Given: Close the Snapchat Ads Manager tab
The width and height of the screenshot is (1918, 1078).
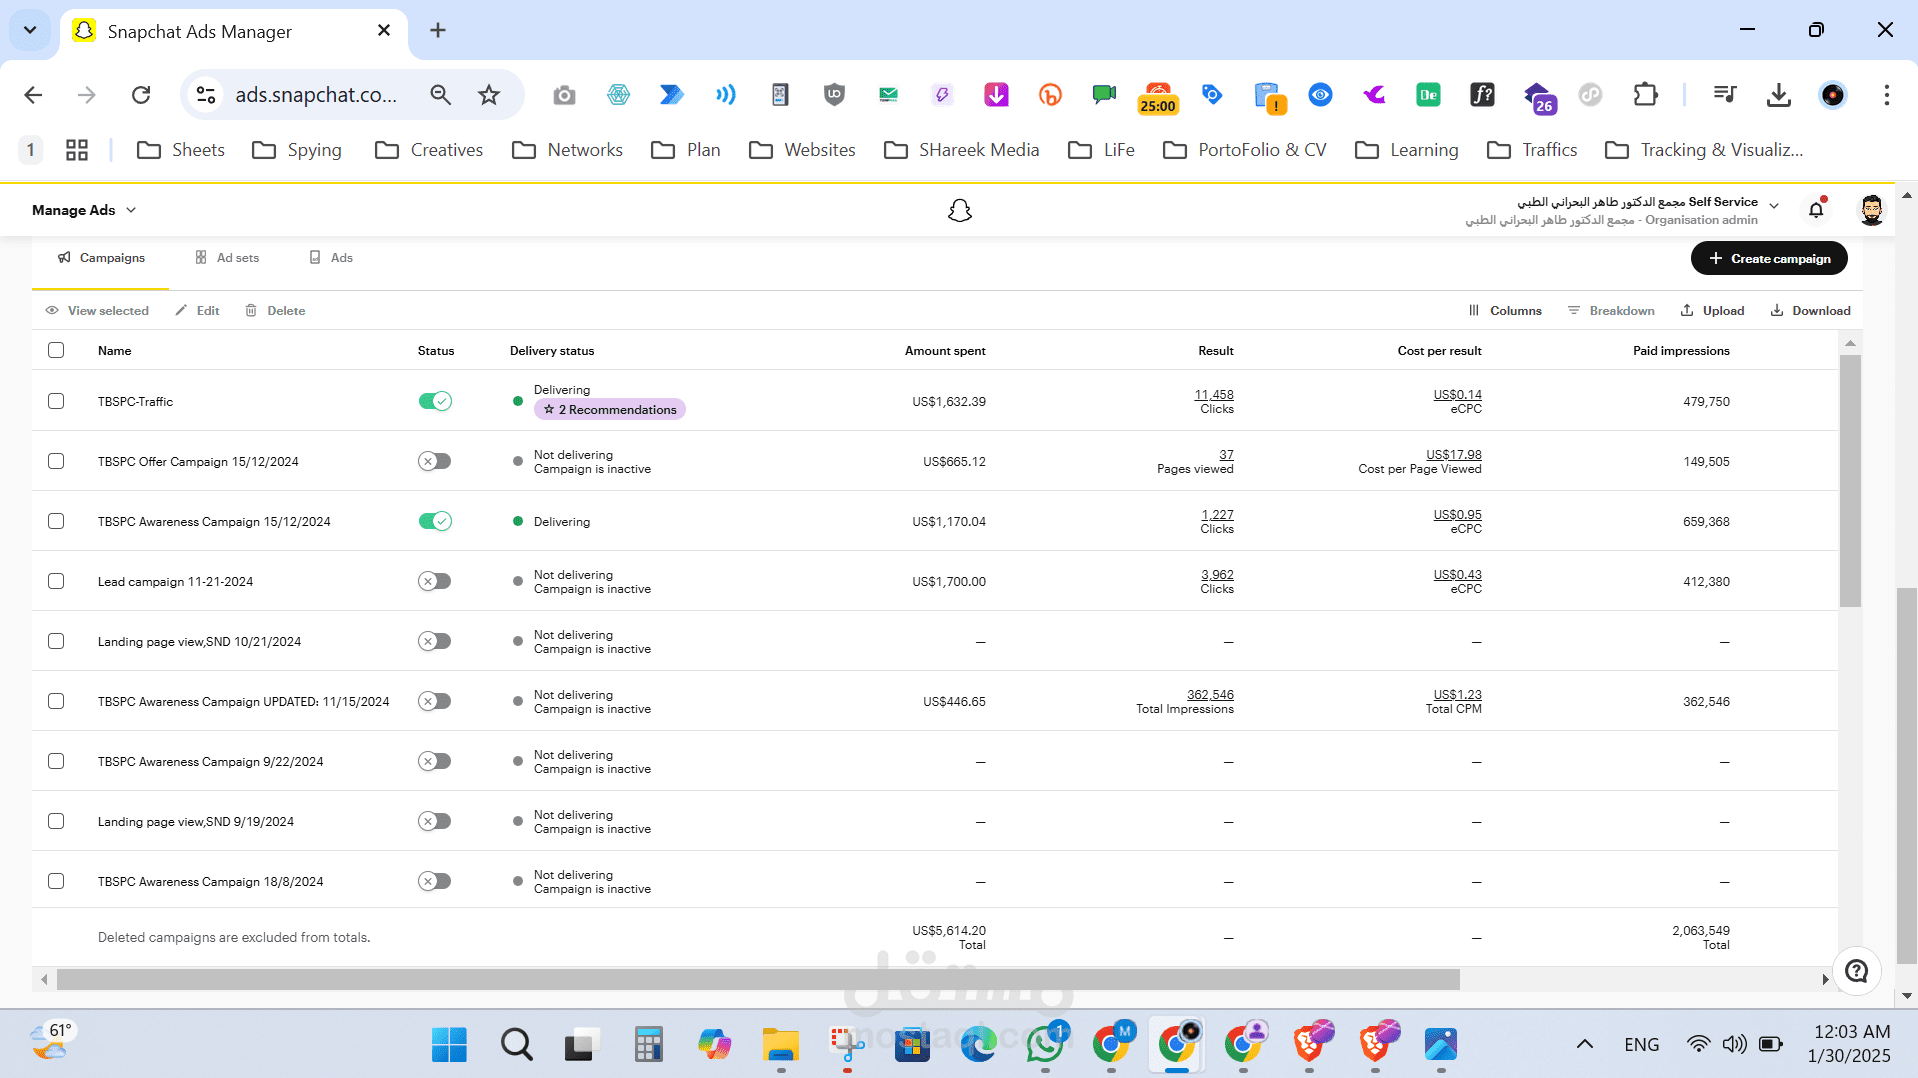Looking at the screenshot, I should pos(384,30).
